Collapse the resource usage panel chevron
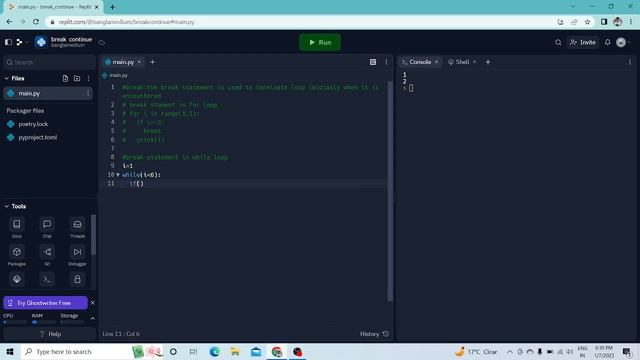 93,318
